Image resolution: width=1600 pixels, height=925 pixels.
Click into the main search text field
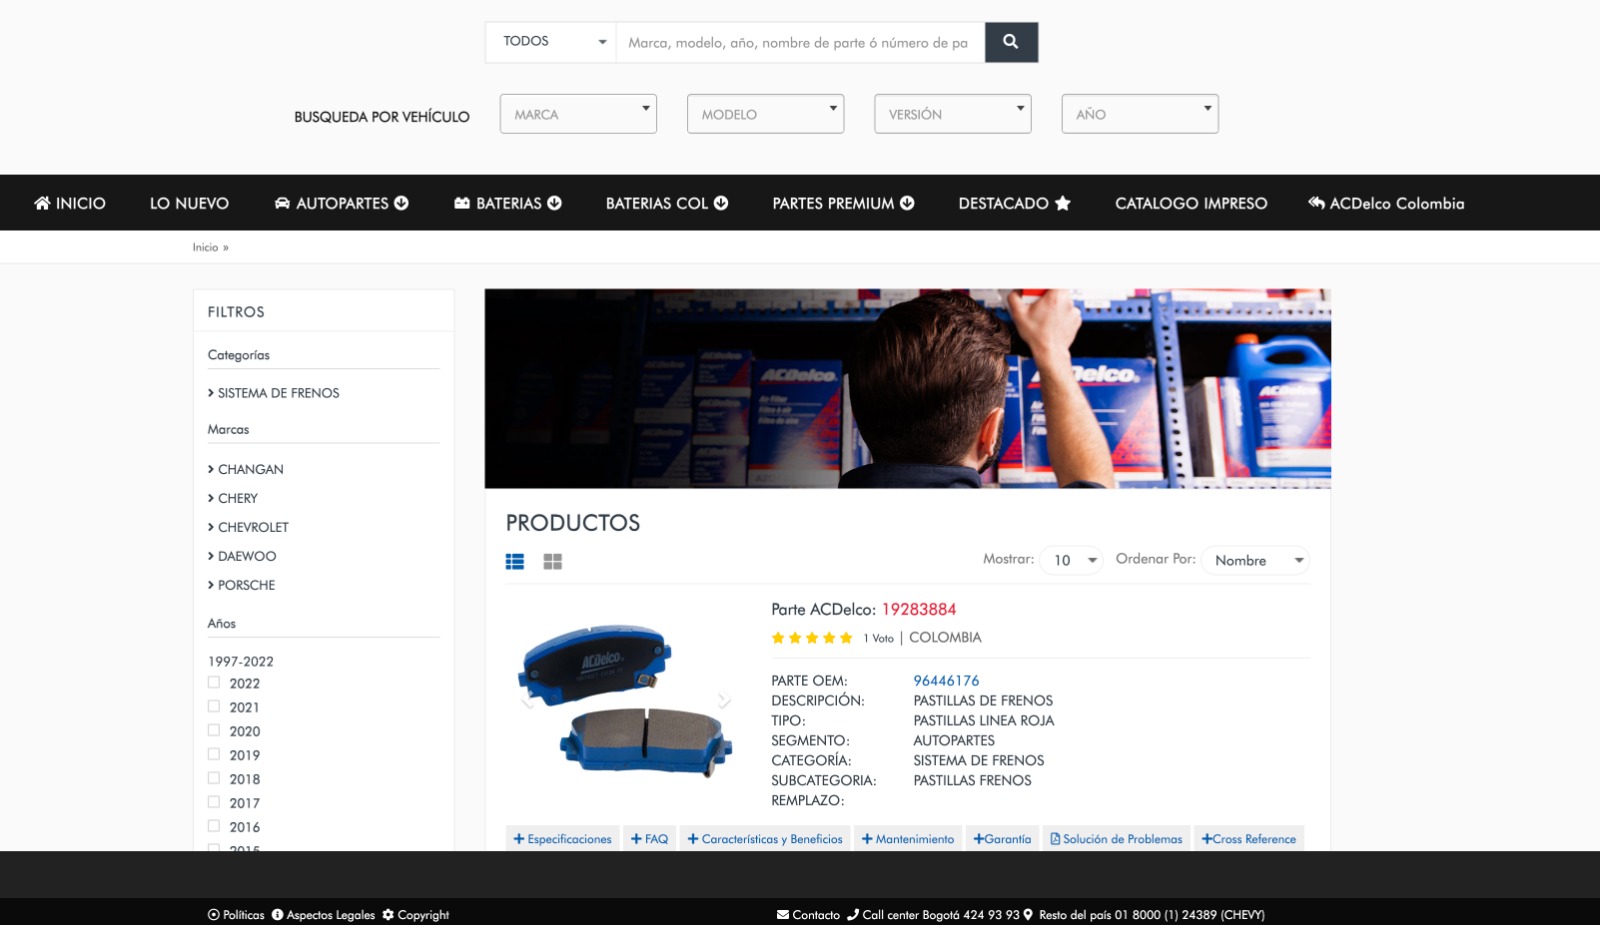[800, 42]
